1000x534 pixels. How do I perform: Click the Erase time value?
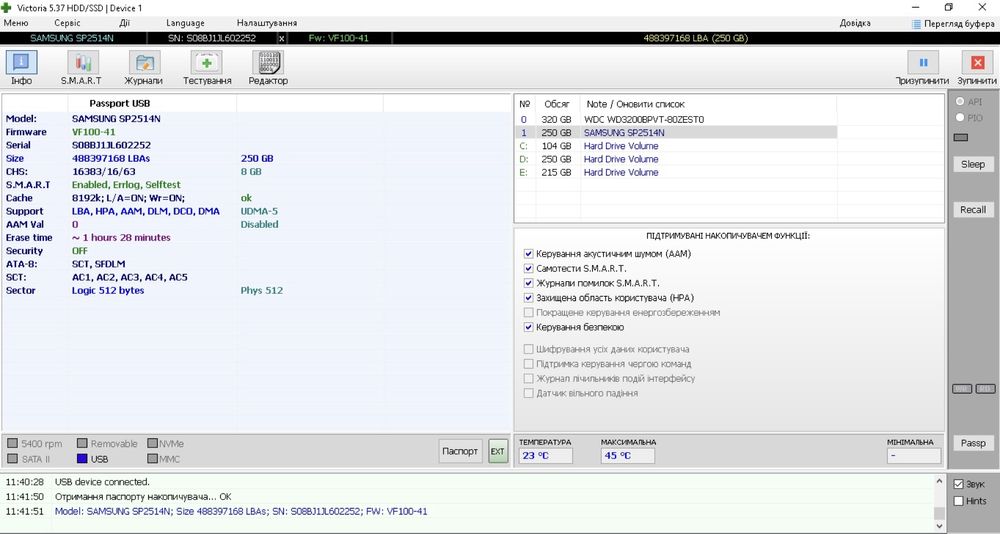pyautogui.click(x=121, y=237)
